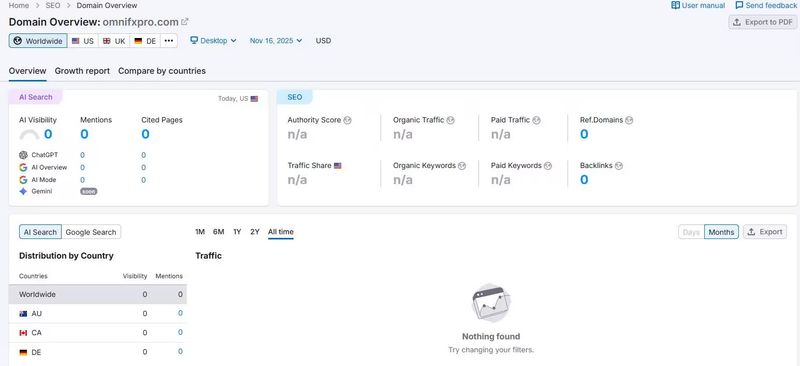Click info icon beside Backlinks
The width and height of the screenshot is (800, 366).
point(619,166)
